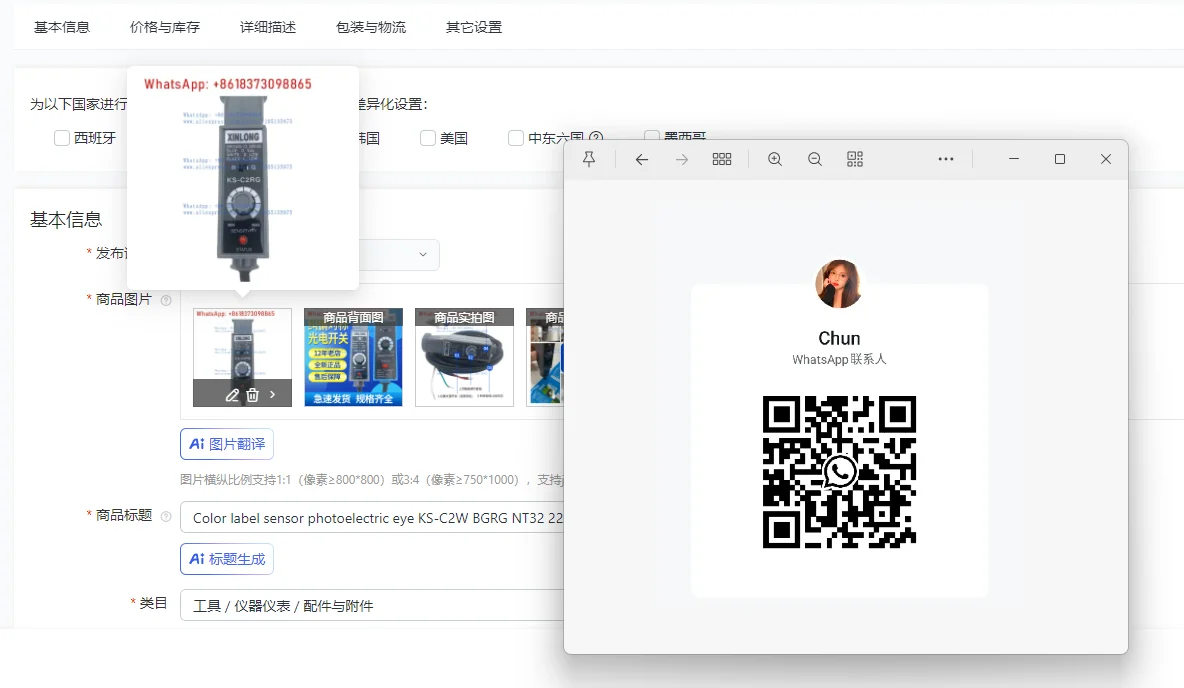The image size is (1184, 688).
Task: Scan the WhatsApp QR code for Chun
Action: [839, 470]
